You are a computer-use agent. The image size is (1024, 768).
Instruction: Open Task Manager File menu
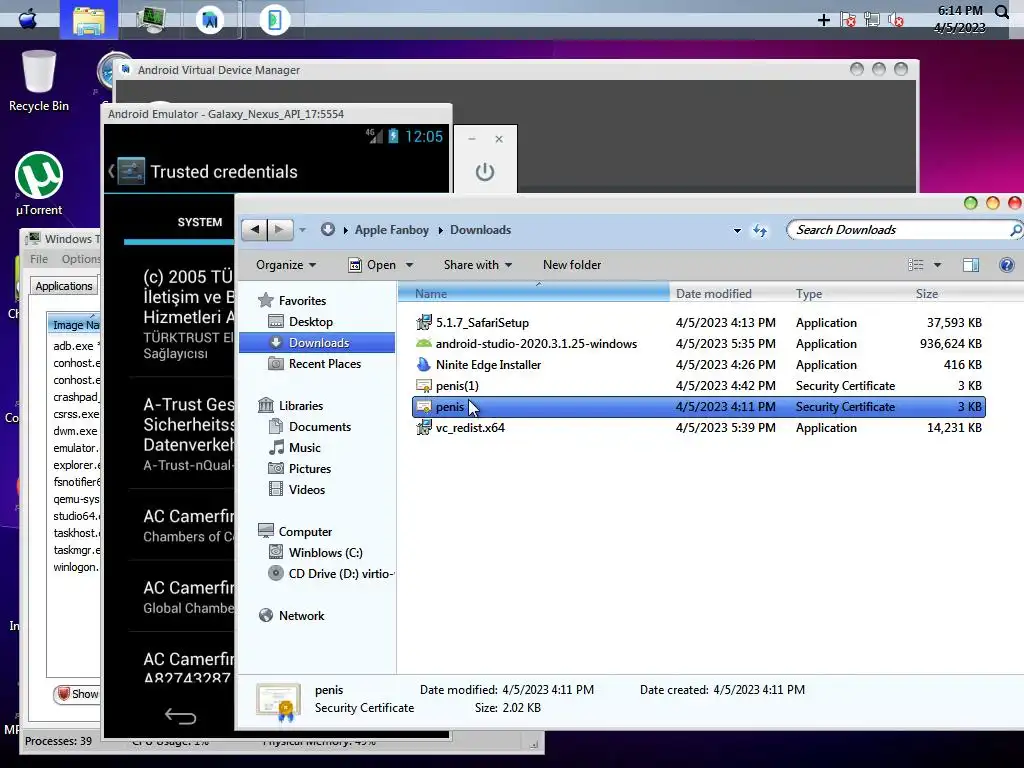coord(39,259)
